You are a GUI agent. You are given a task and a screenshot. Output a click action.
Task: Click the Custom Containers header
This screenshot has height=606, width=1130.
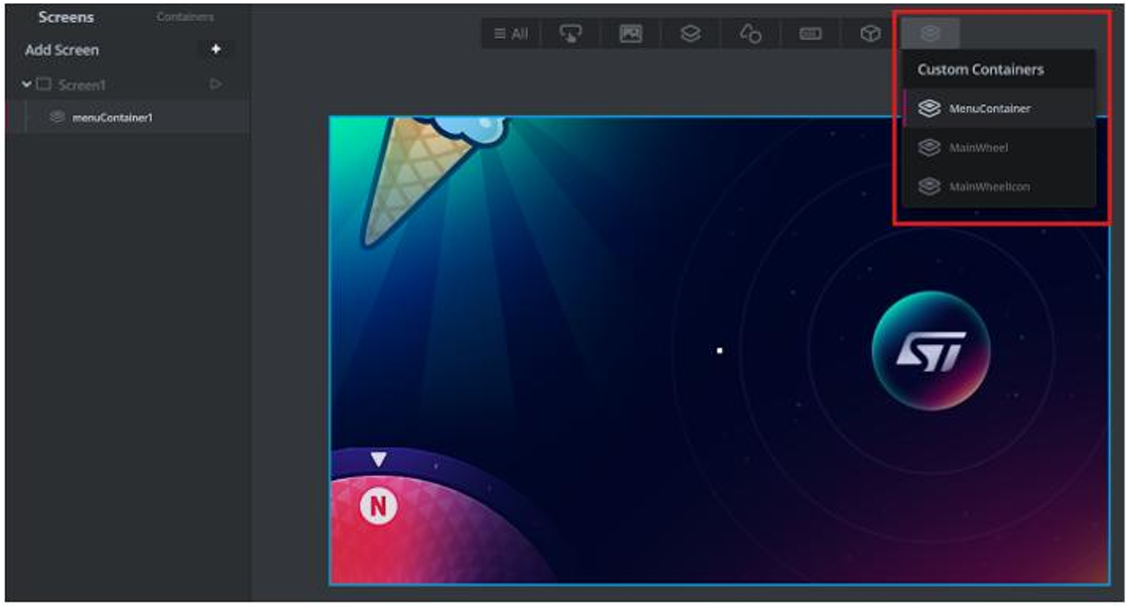click(x=980, y=70)
